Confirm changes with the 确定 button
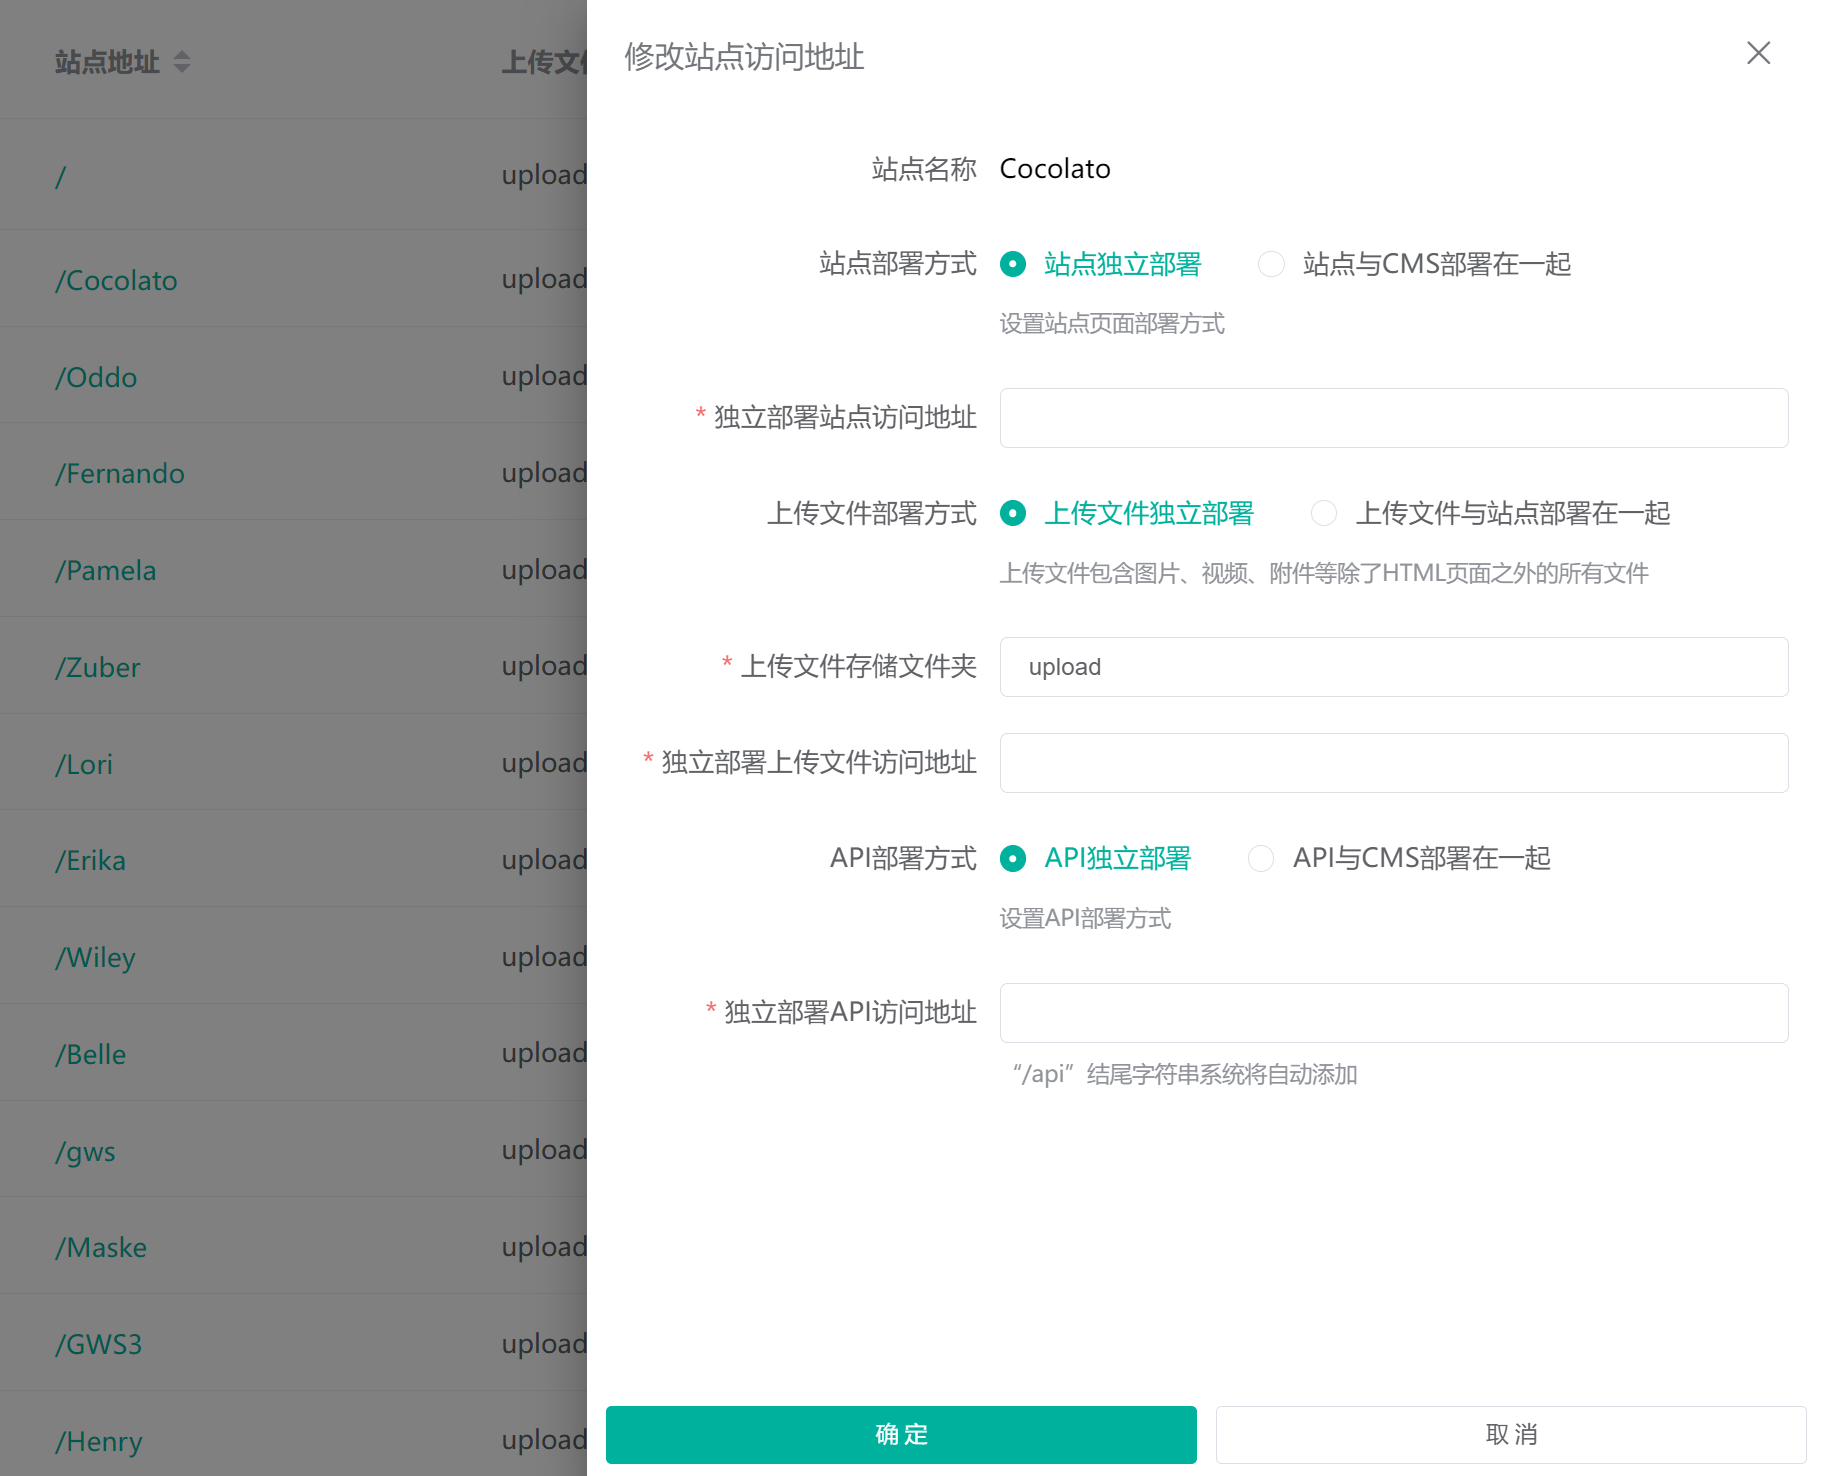The width and height of the screenshot is (1821, 1476). [x=900, y=1434]
